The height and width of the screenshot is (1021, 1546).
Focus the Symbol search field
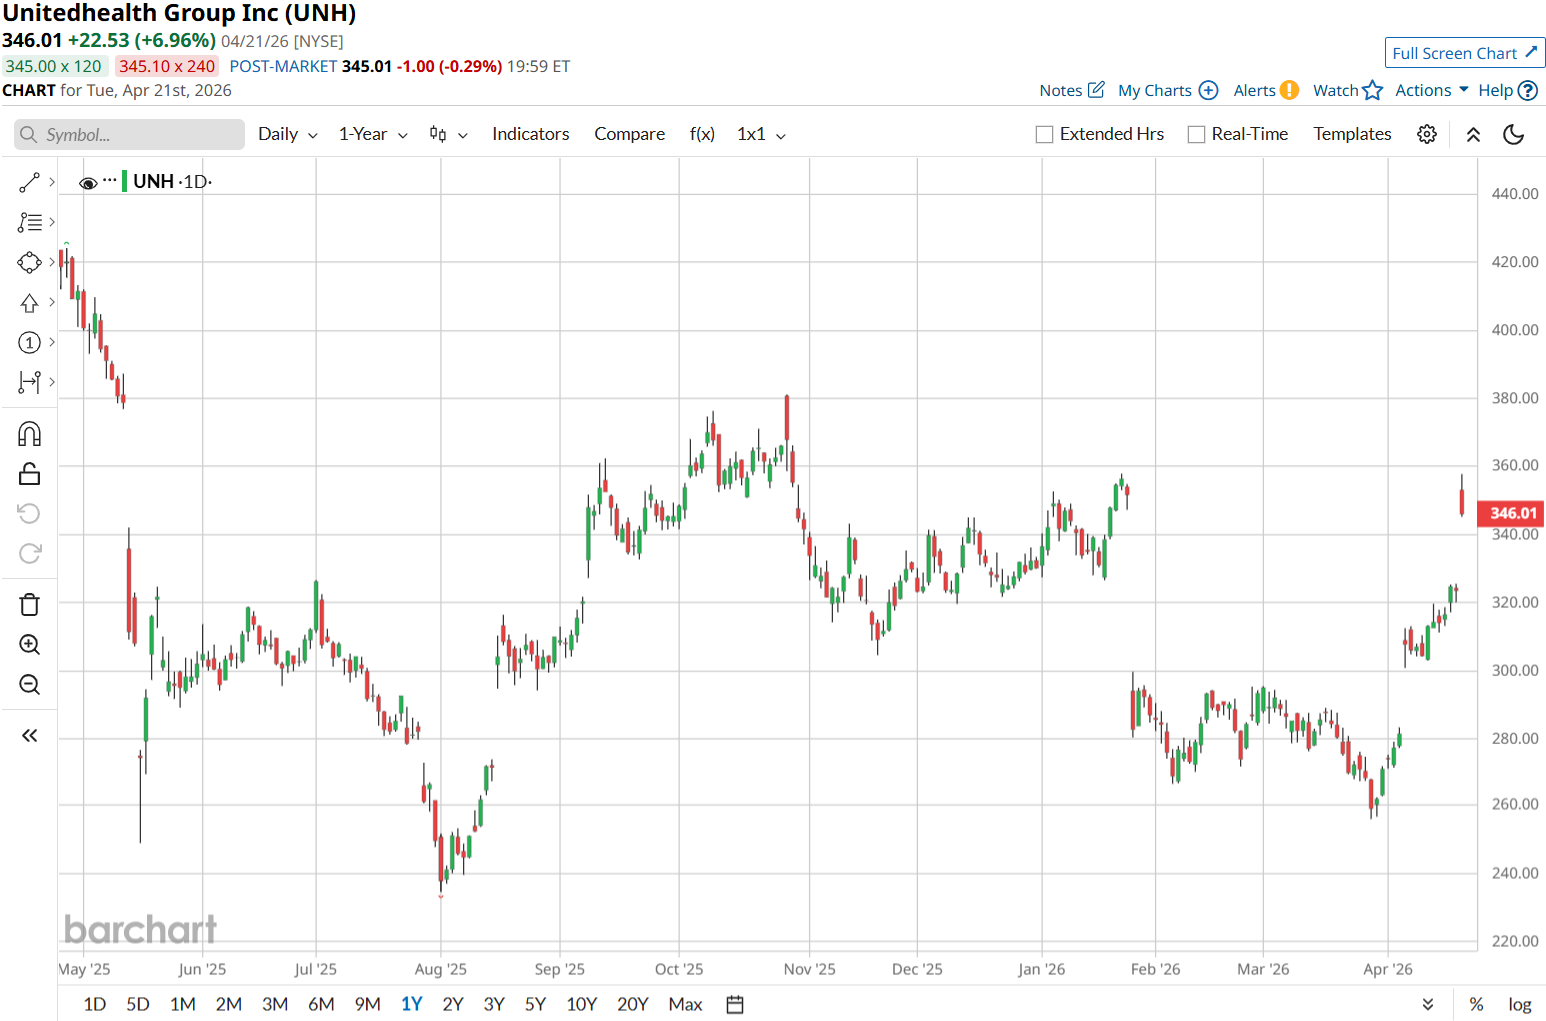tap(130, 135)
